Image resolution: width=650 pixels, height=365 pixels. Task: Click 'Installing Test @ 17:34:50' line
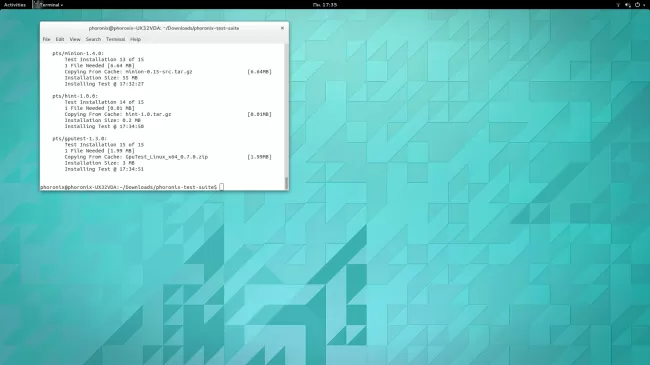coord(104,127)
